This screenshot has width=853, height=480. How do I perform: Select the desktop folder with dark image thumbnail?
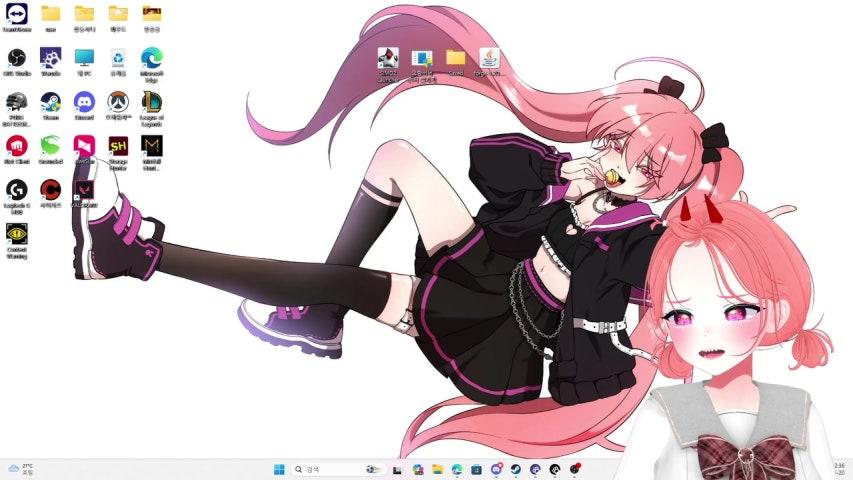(x=152, y=14)
